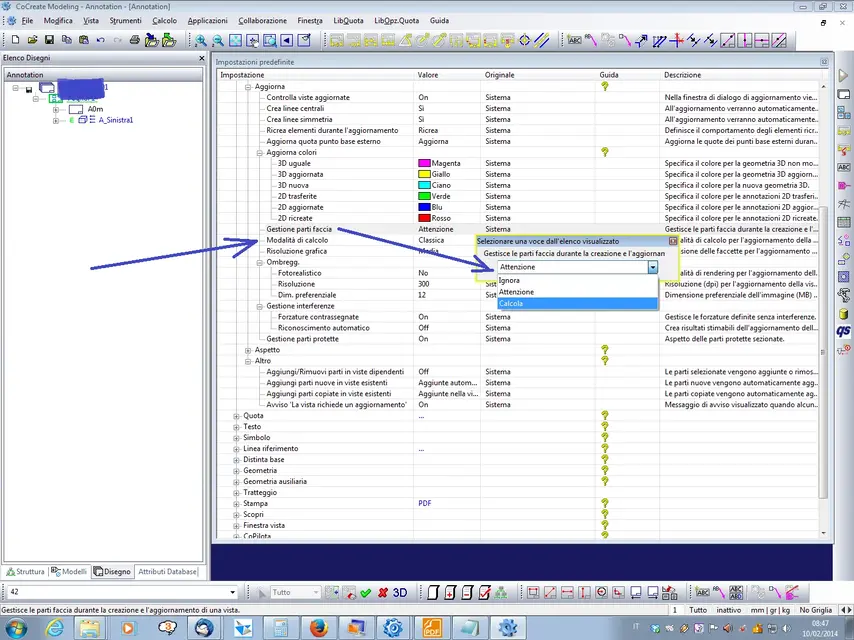Click the mm | gr | kg units status entry

coord(770,610)
